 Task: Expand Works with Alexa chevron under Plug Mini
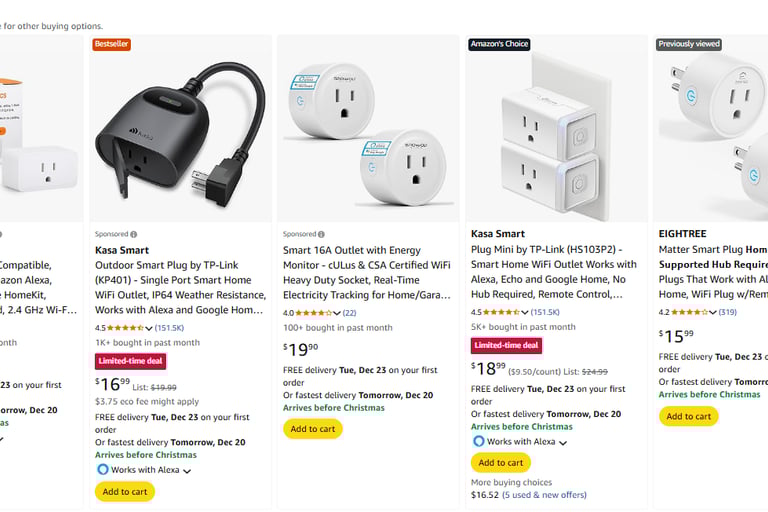pos(563,442)
